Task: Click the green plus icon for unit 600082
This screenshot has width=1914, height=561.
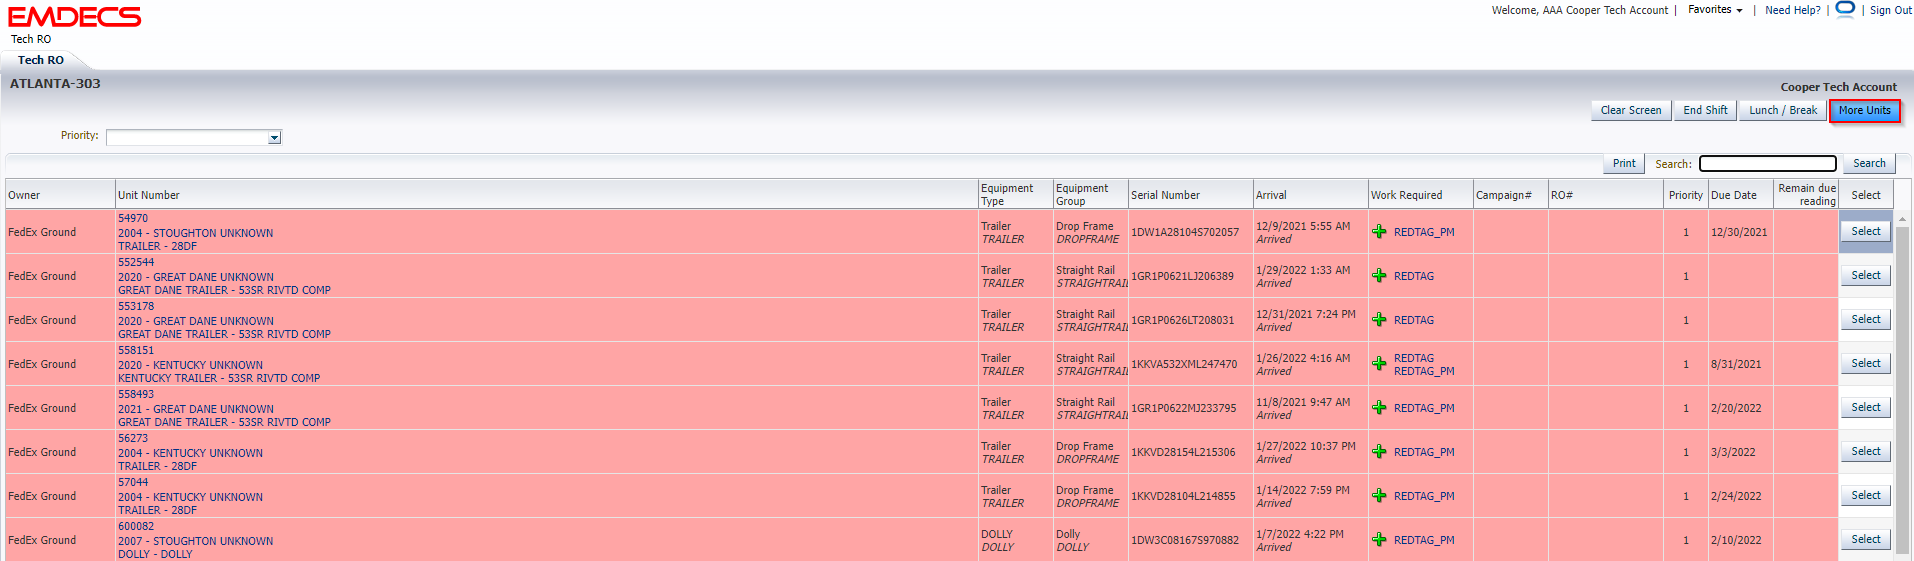Action: coord(1379,540)
